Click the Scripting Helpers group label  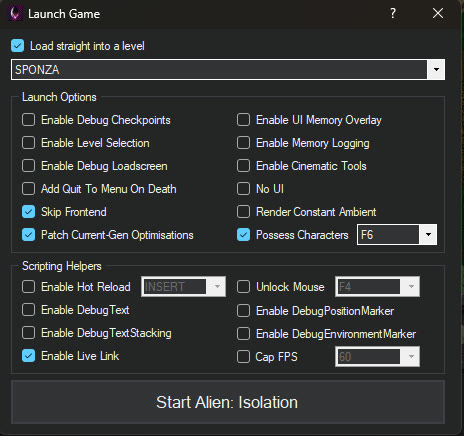pos(62,266)
